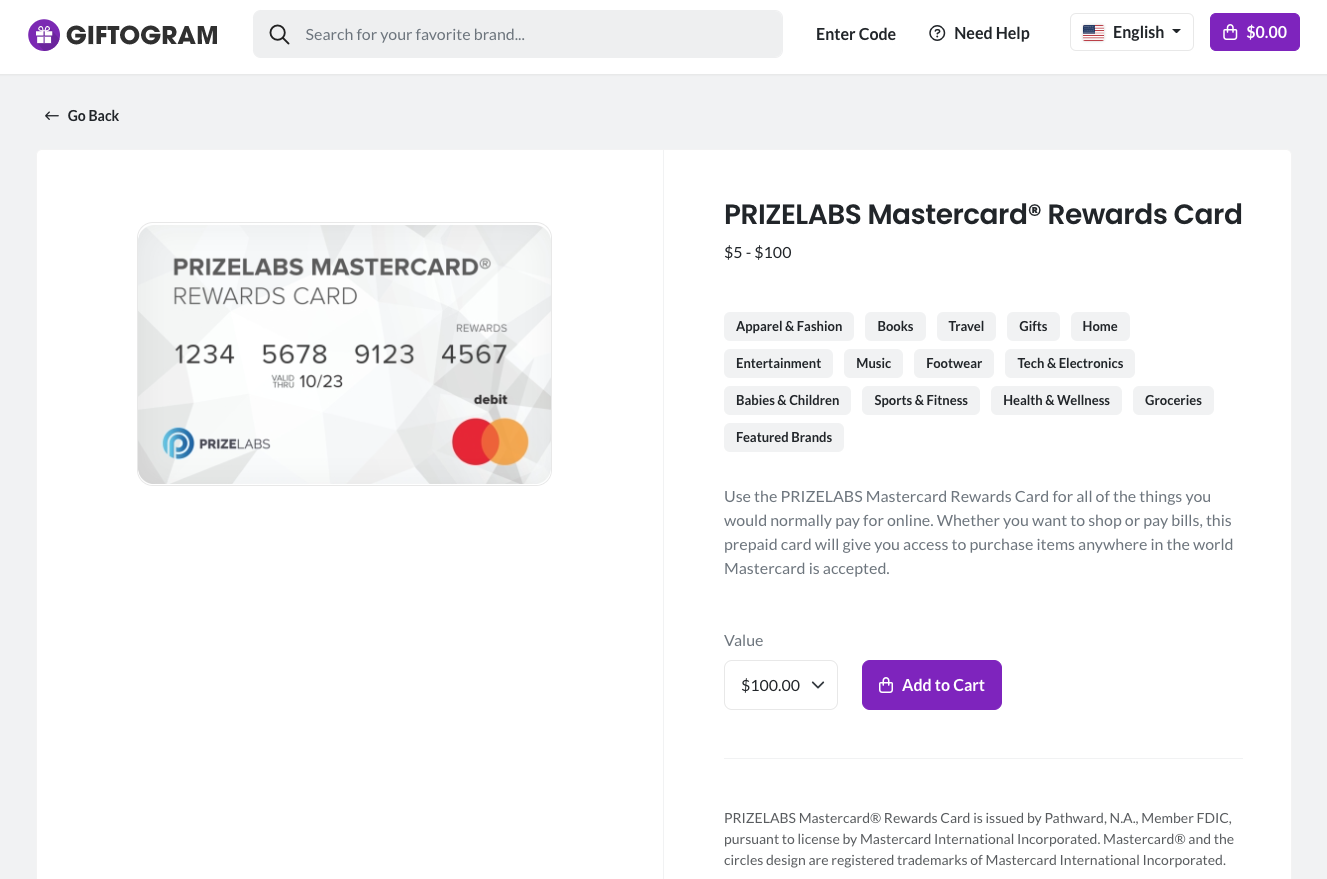Choose the Featured Brands tag

point(784,438)
